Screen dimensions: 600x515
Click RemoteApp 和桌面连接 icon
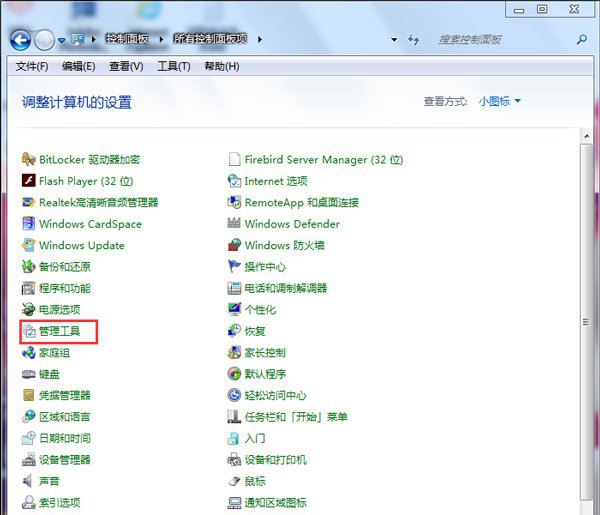(234, 202)
